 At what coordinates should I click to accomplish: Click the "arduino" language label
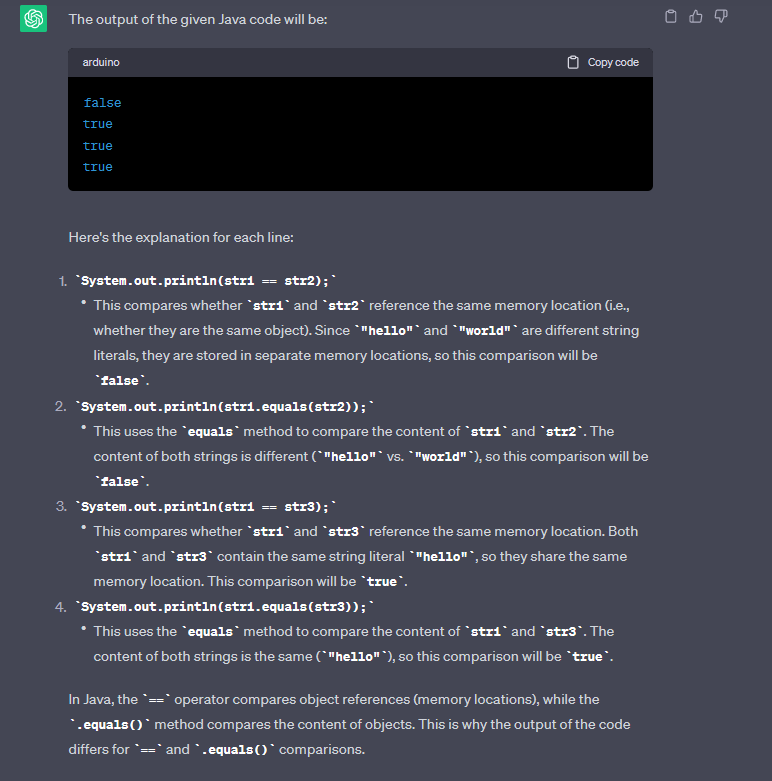101,62
